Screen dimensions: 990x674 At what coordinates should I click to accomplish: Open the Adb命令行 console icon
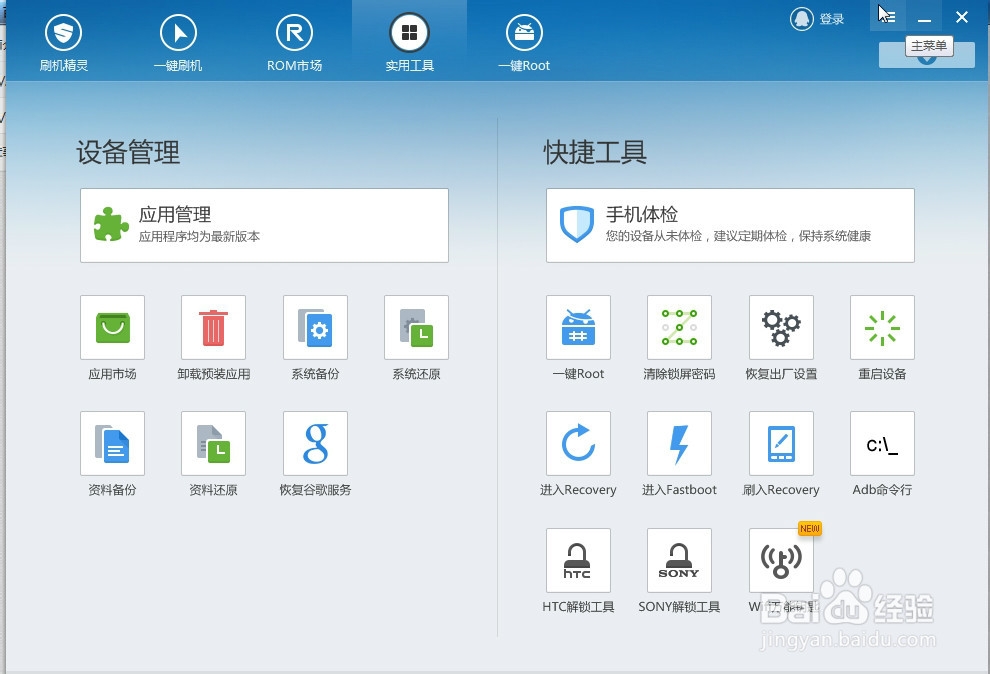click(882, 444)
